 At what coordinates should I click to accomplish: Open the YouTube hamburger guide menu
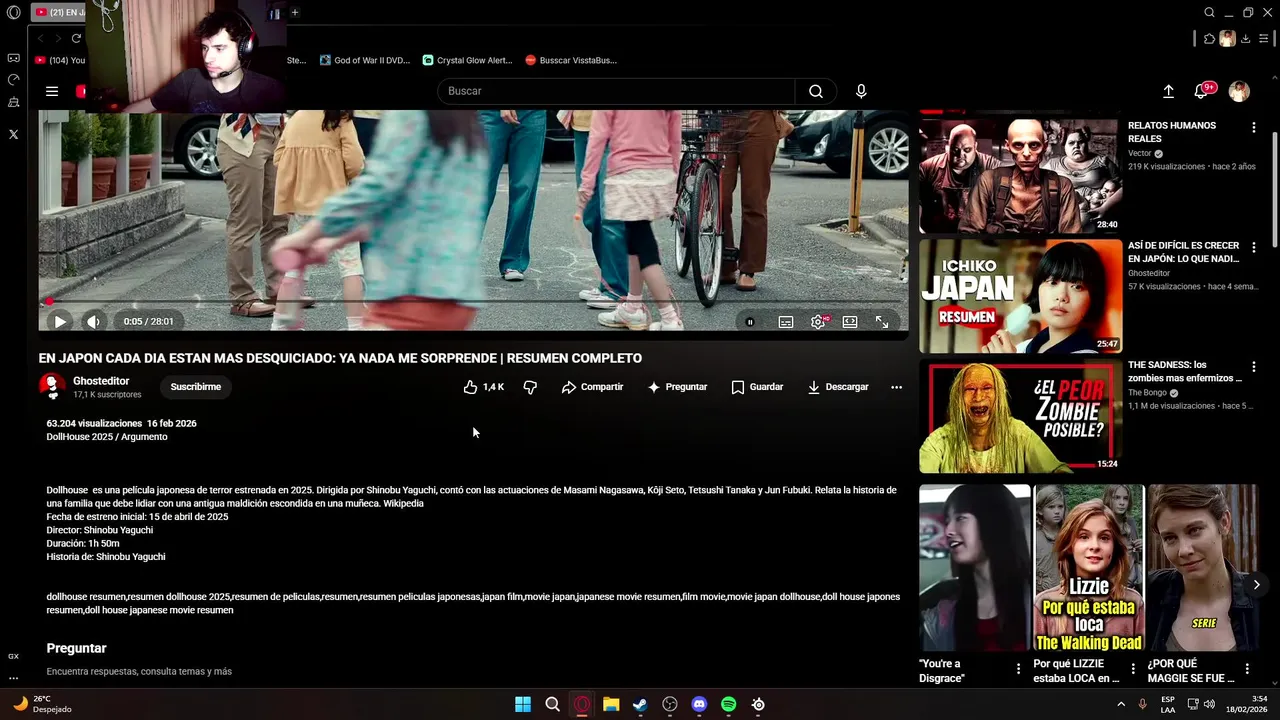[52, 91]
